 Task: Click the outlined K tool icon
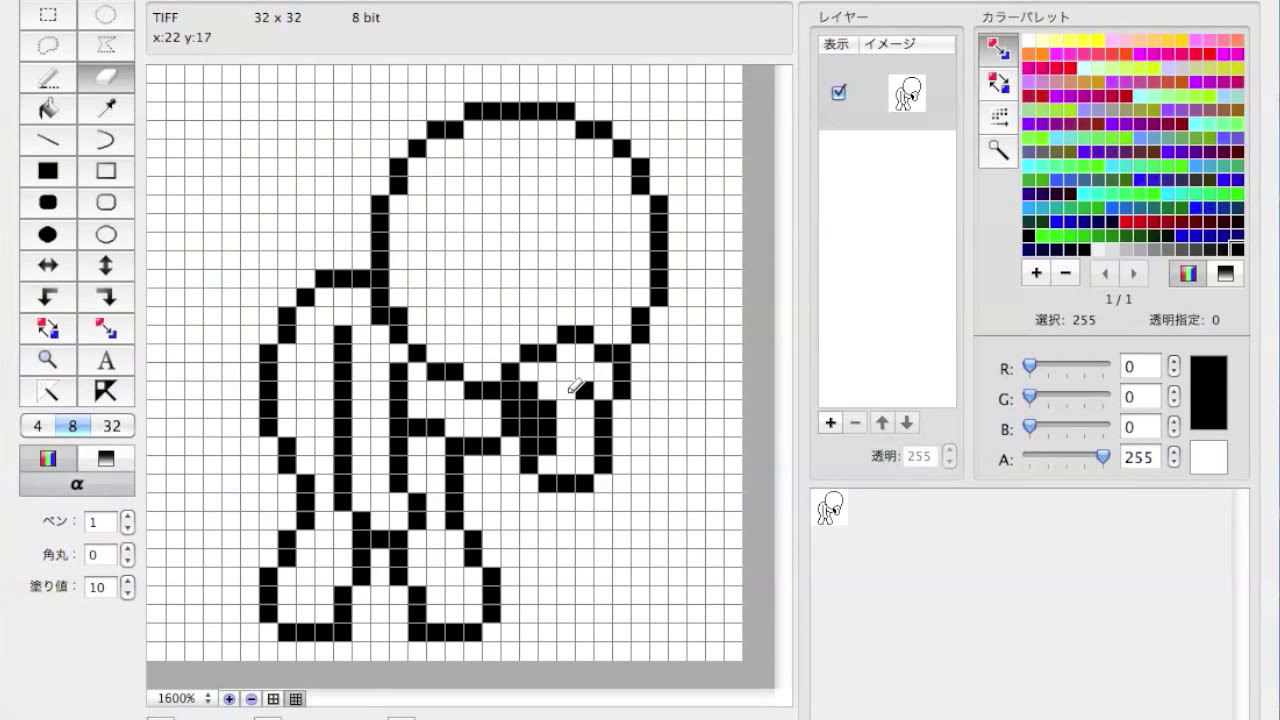click(x=48, y=391)
